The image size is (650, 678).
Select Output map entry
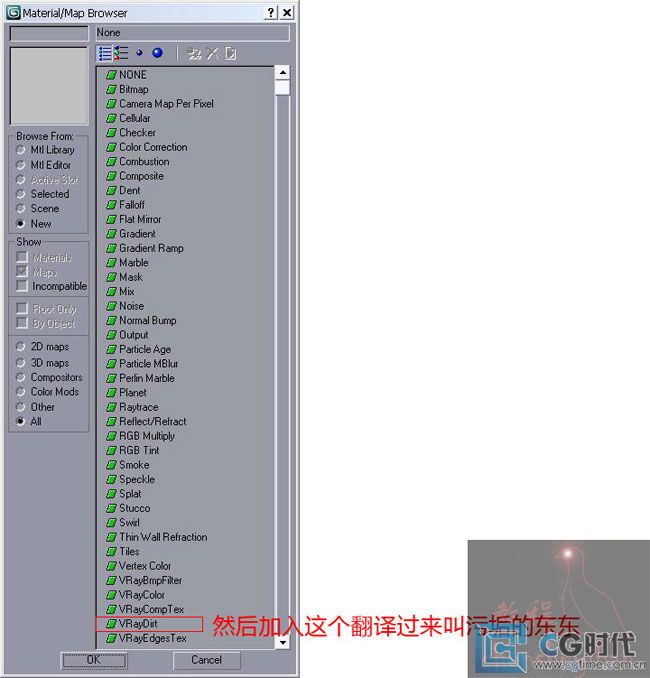[x=134, y=335]
